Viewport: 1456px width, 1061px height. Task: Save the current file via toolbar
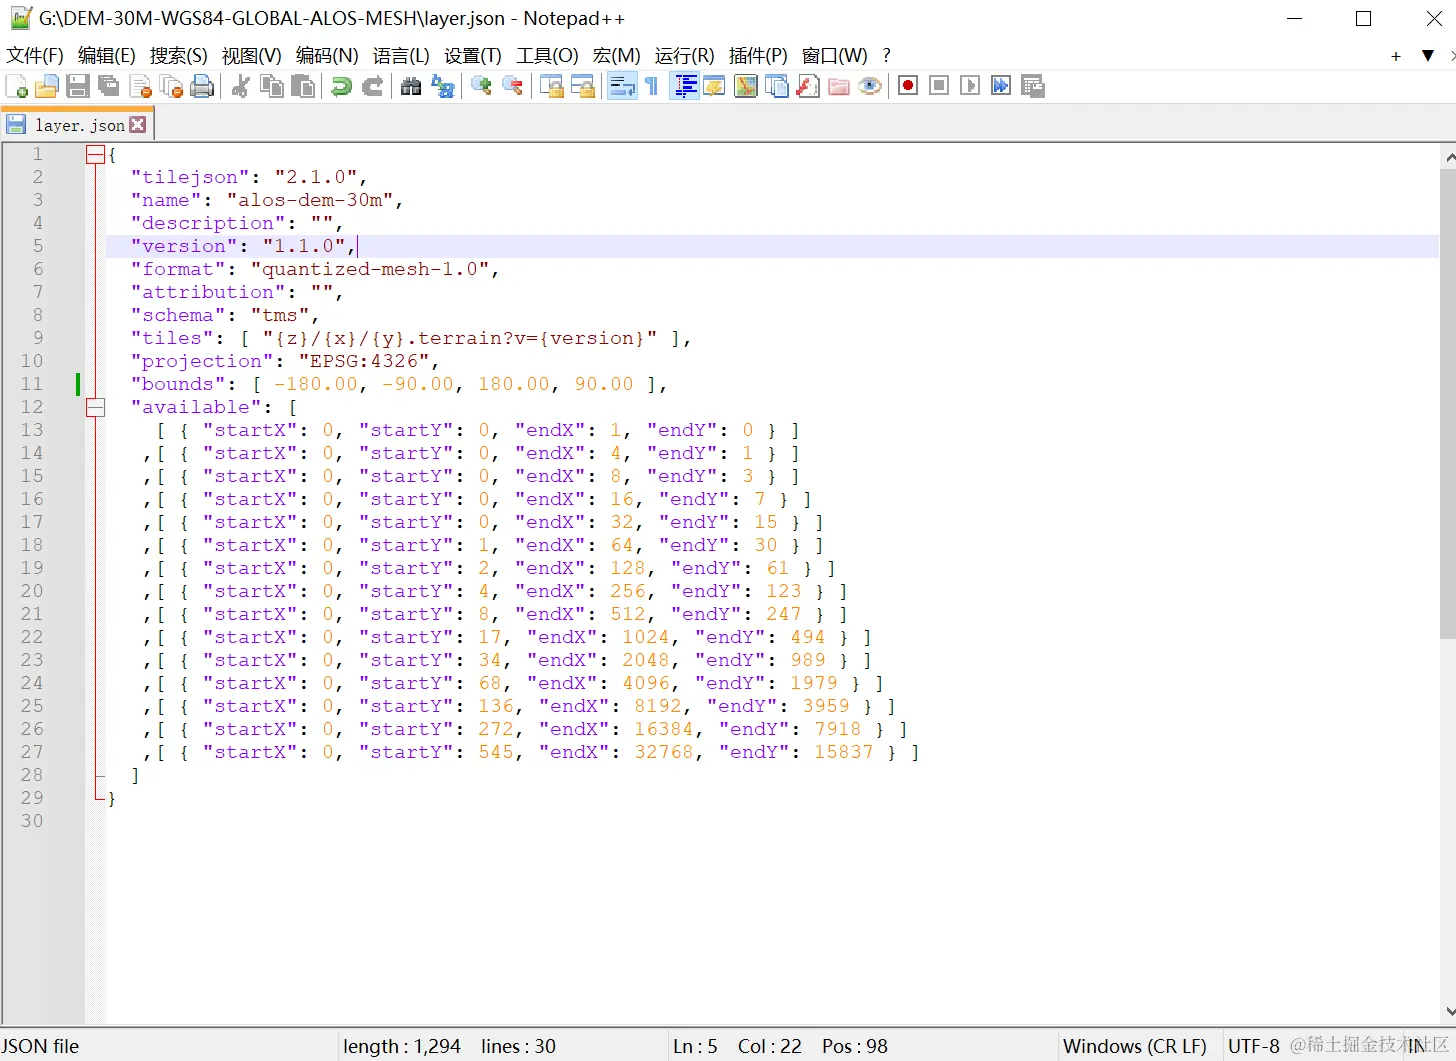78,87
